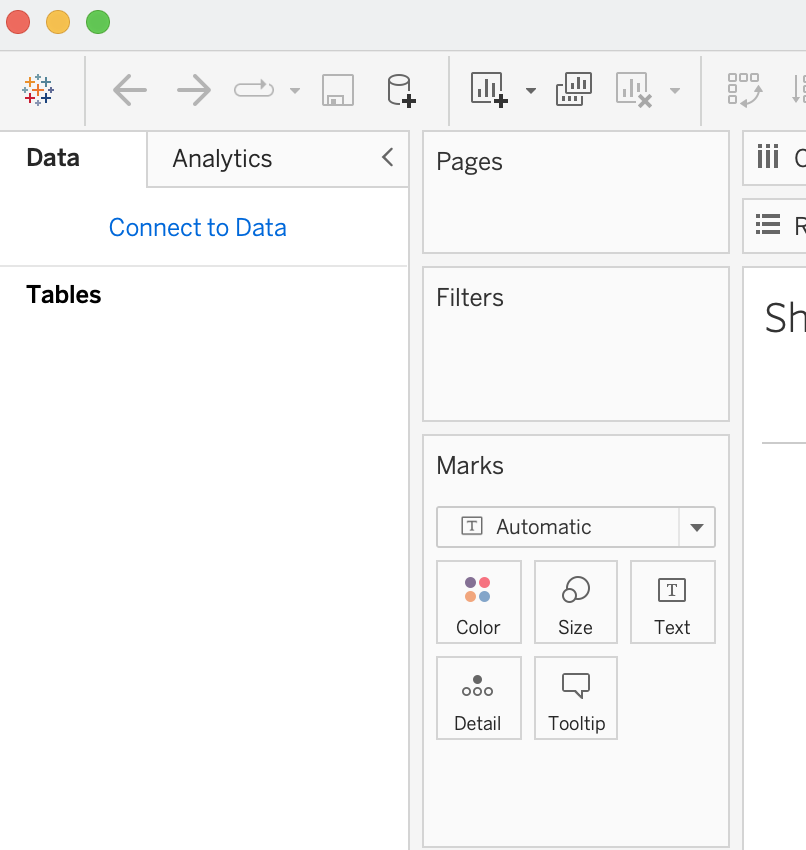Click the Save floppy disk icon
Image resolution: width=806 pixels, height=850 pixels.
[x=338, y=90]
